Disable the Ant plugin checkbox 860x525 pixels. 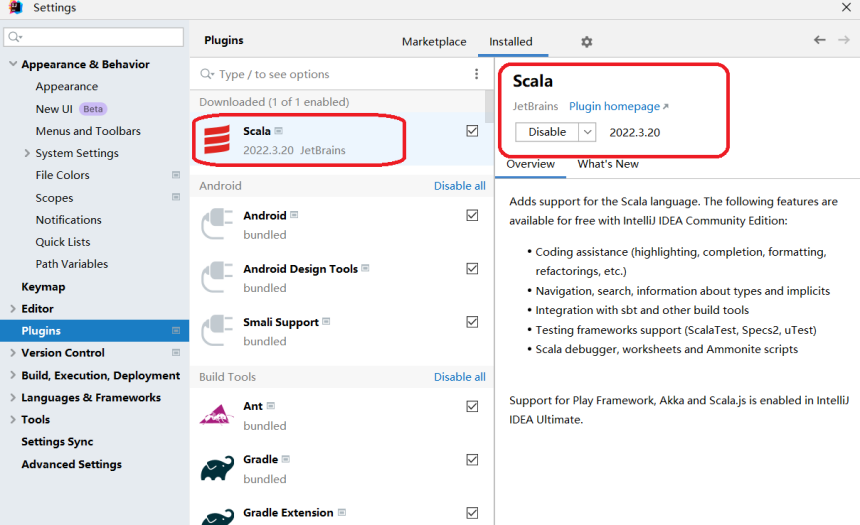pyautogui.click(x=472, y=407)
